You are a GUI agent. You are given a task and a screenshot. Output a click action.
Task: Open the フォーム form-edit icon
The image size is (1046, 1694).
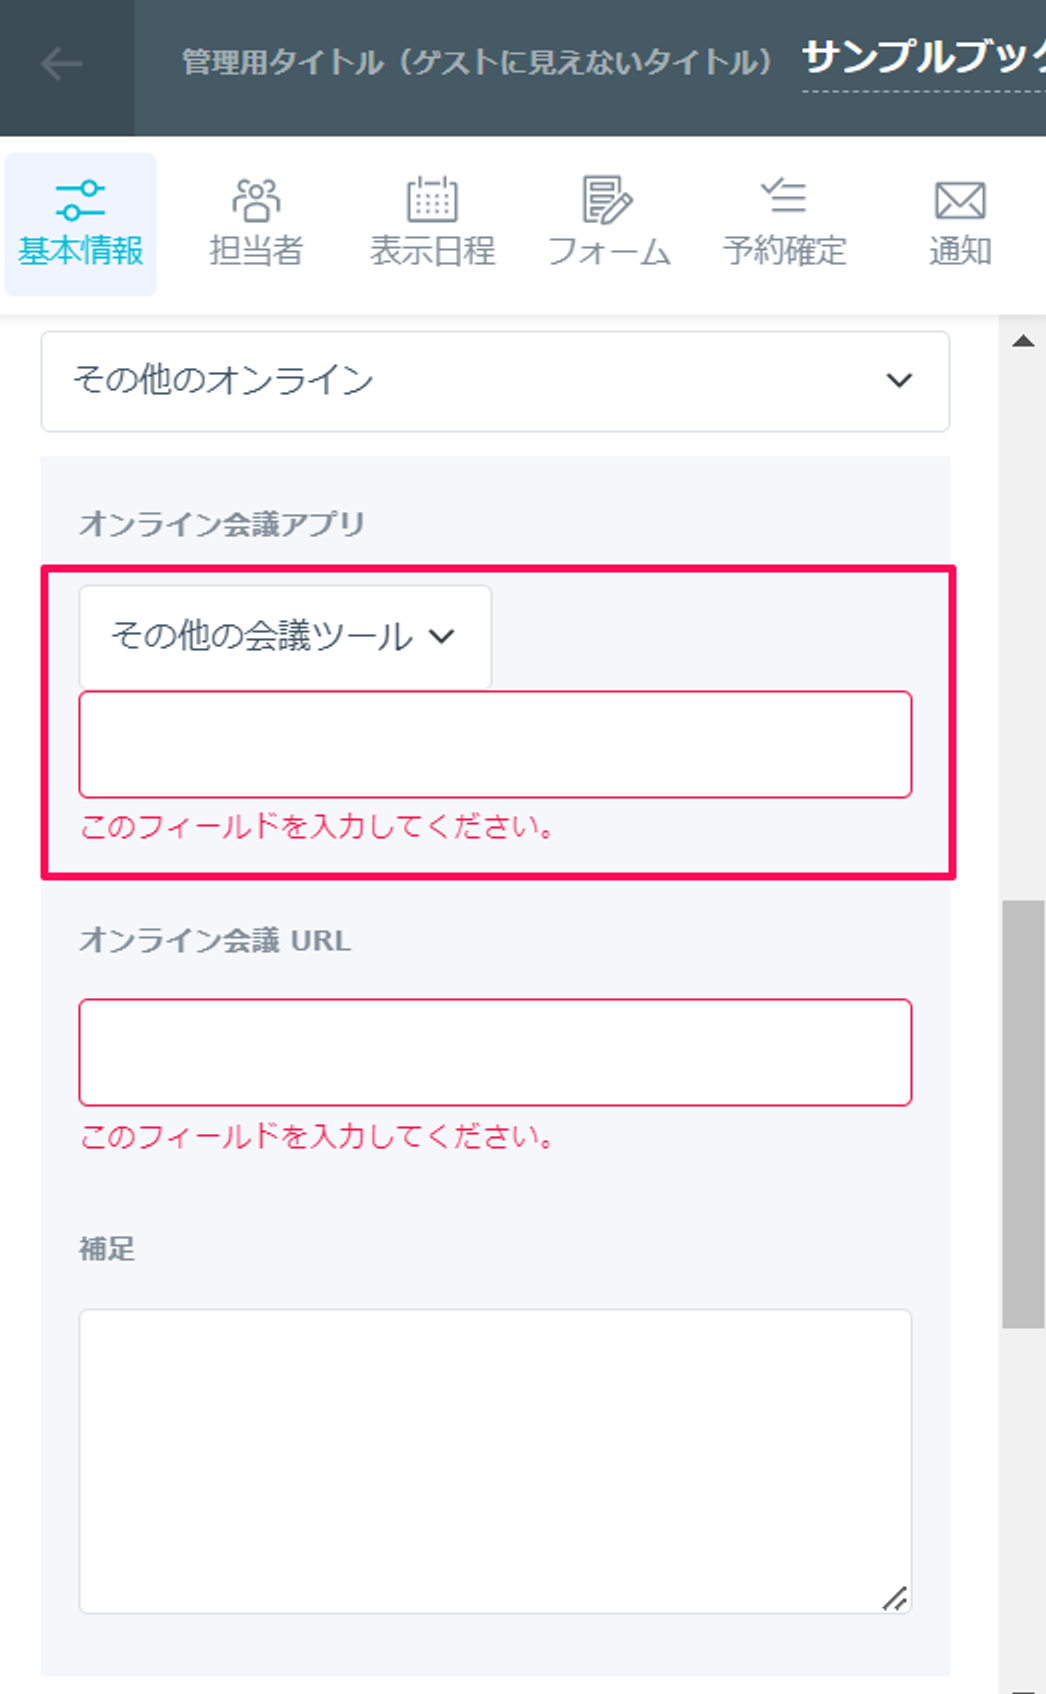(607, 200)
